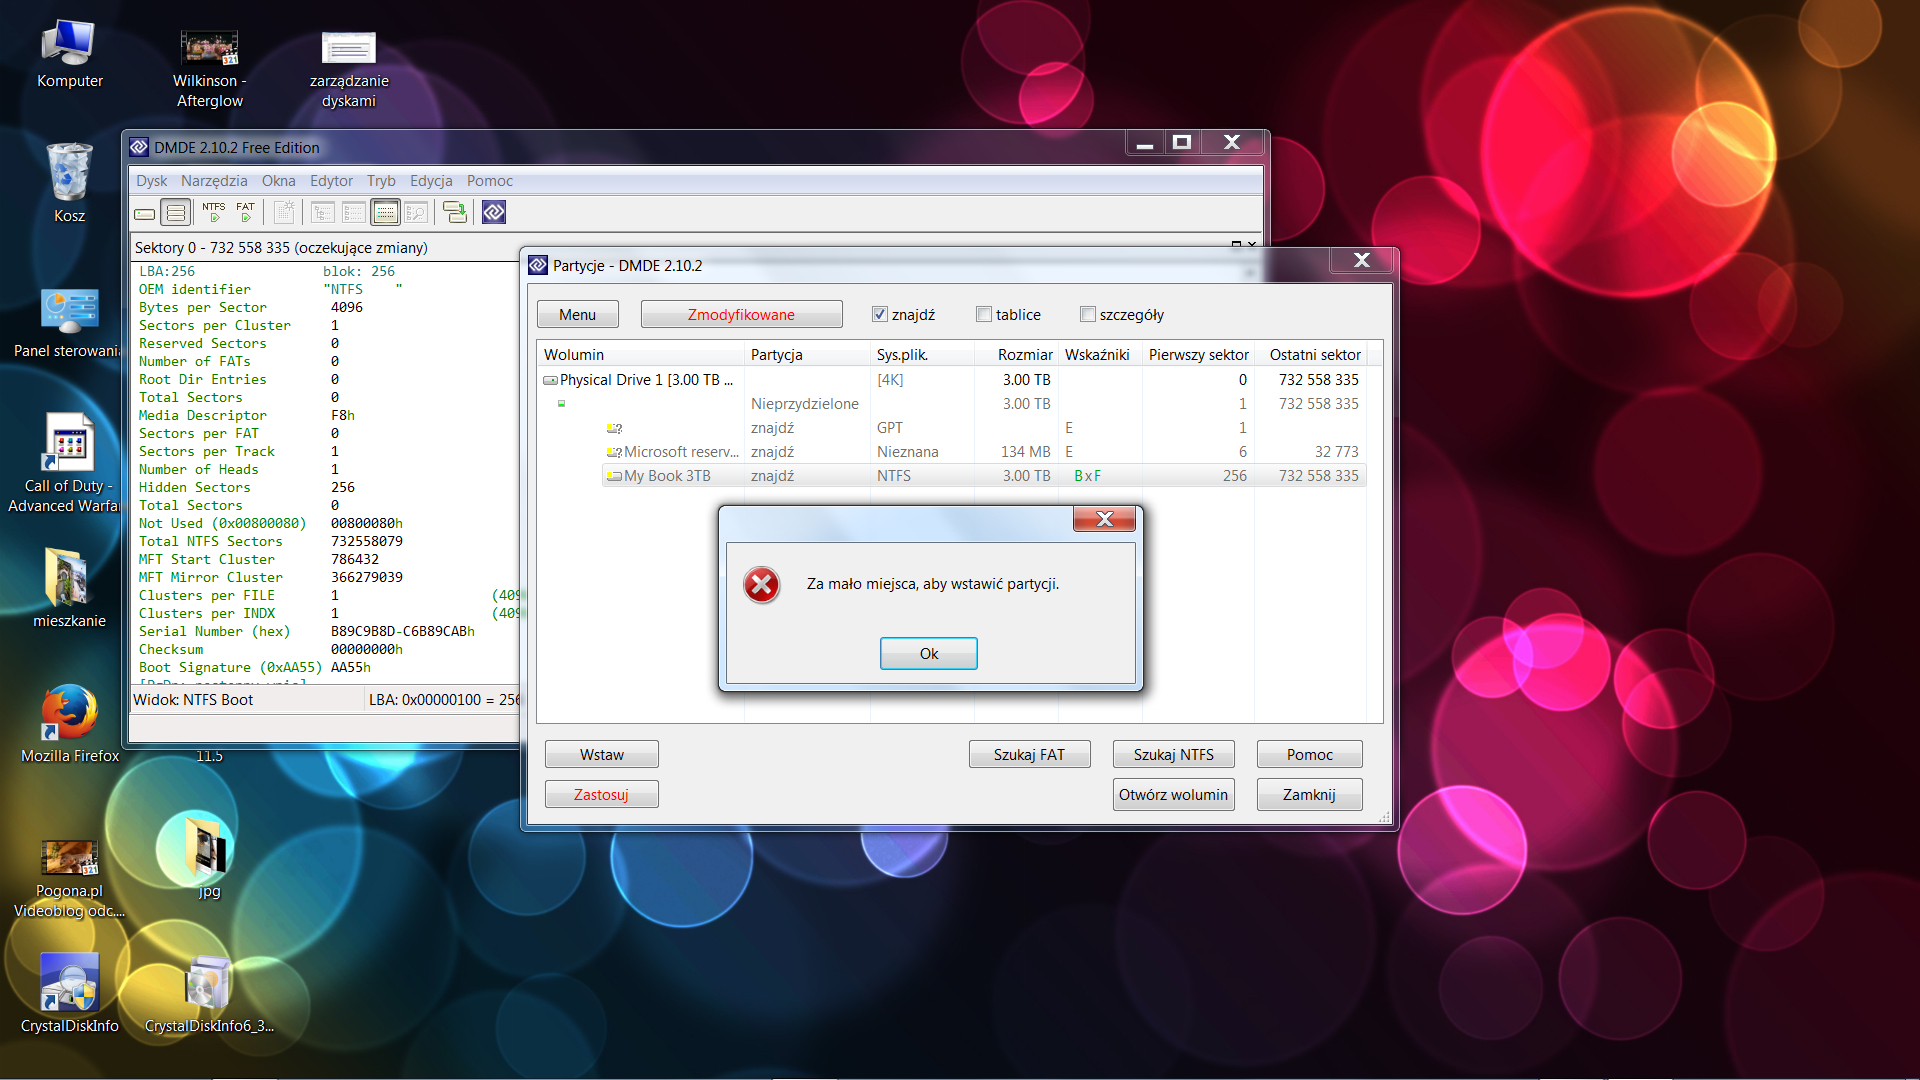Click the My Book 3TB volume icon
Screen dimensions: 1920x1080
(x=614, y=476)
